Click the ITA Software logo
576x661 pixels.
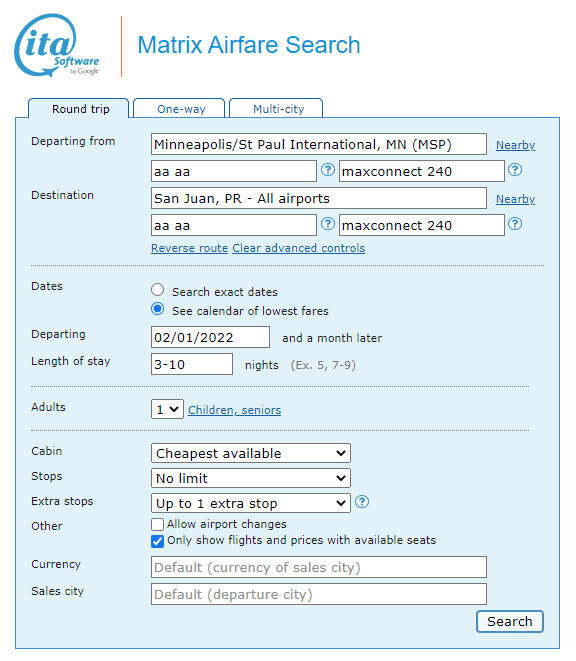click(x=57, y=46)
